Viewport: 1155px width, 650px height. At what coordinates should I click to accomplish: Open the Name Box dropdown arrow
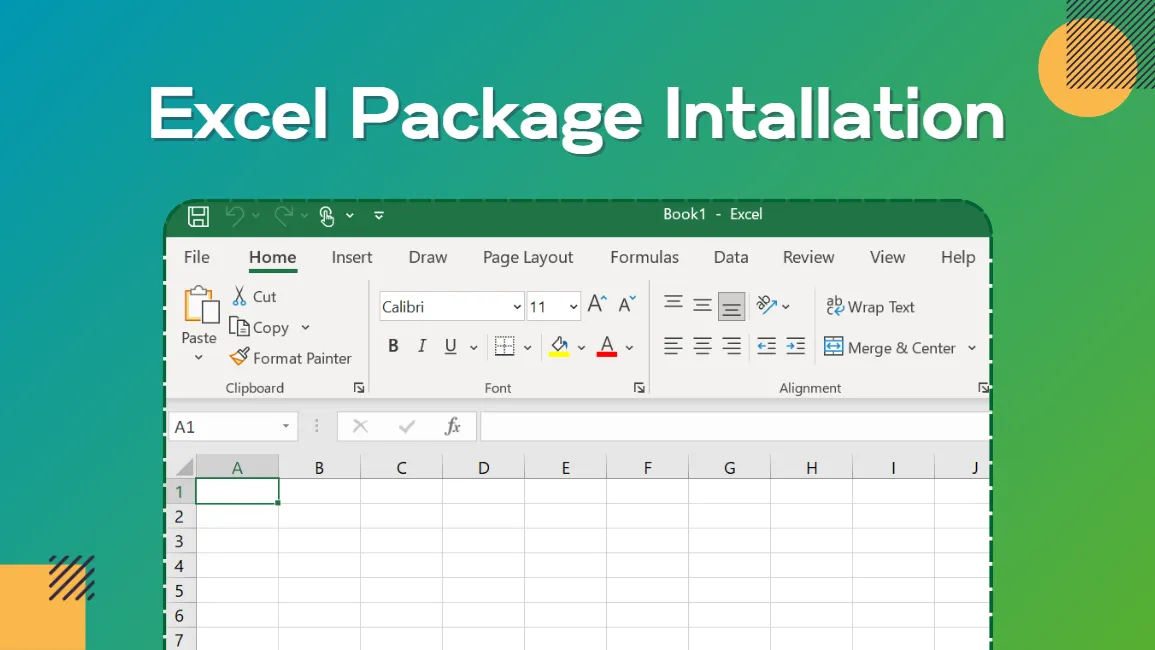pos(286,426)
